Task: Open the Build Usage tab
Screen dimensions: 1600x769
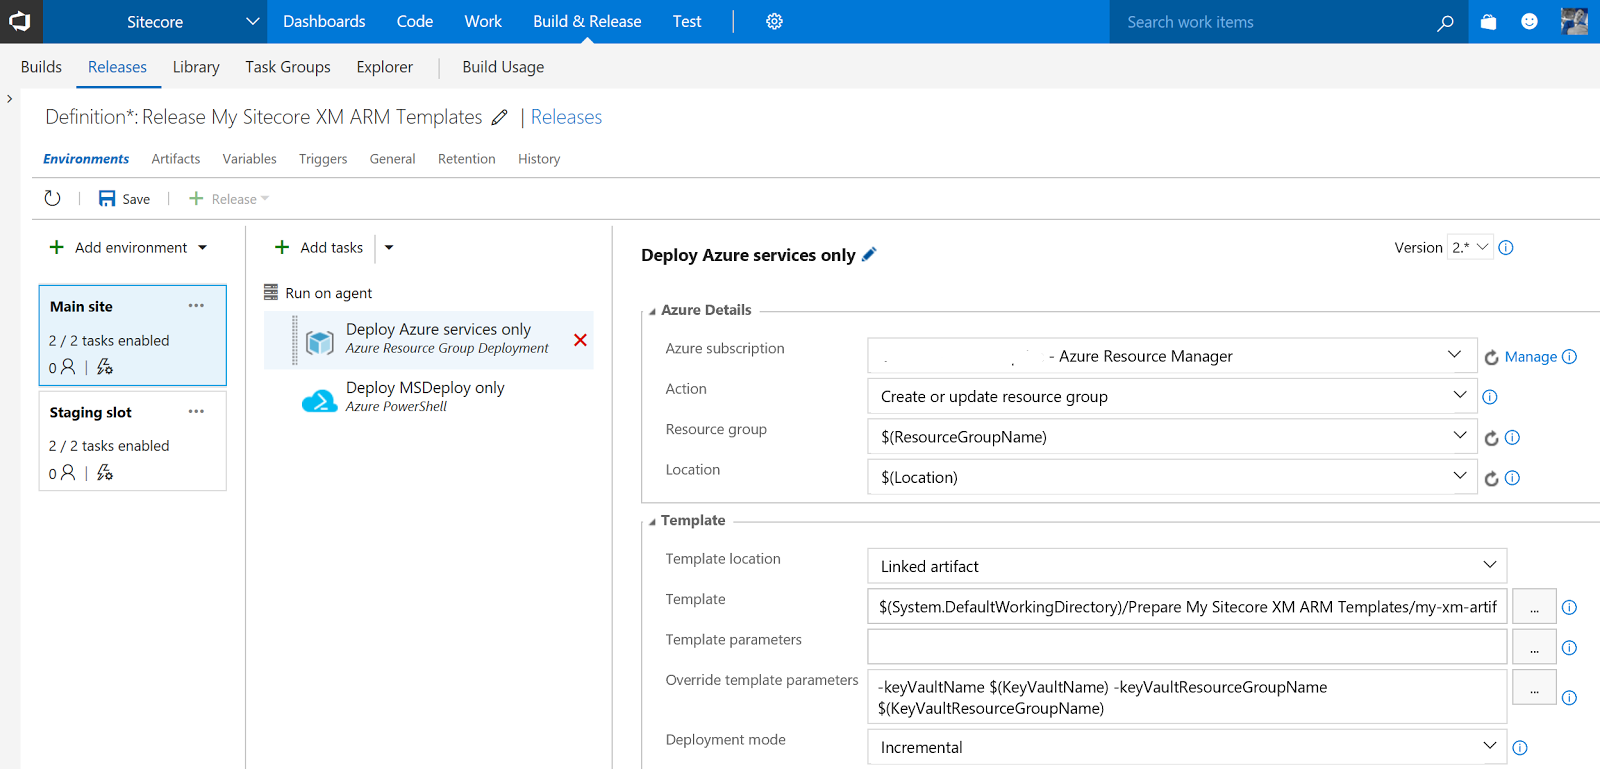Action: 503,67
